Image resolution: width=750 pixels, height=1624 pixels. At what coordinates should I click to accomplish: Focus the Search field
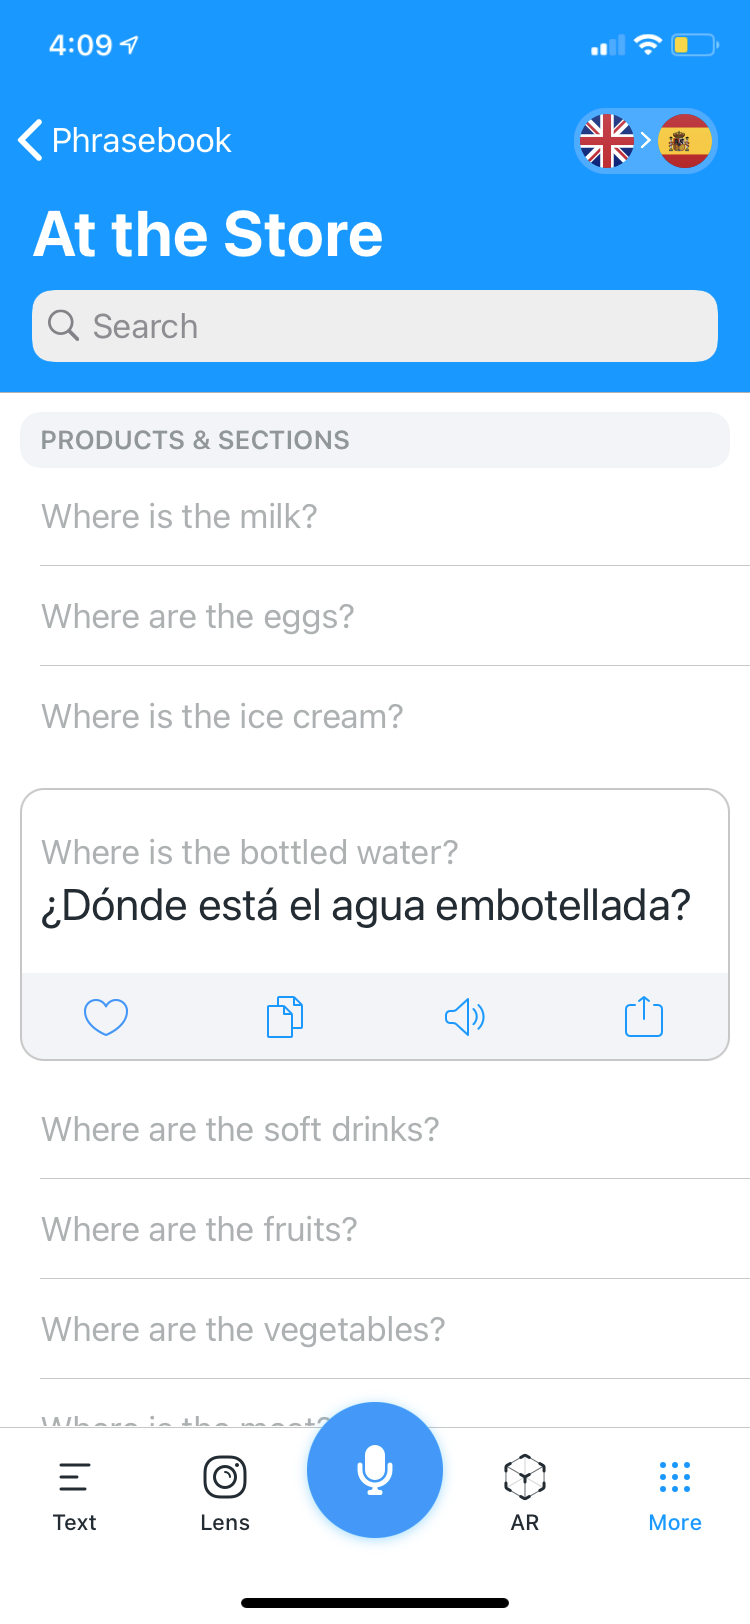[x=375, y=326]
